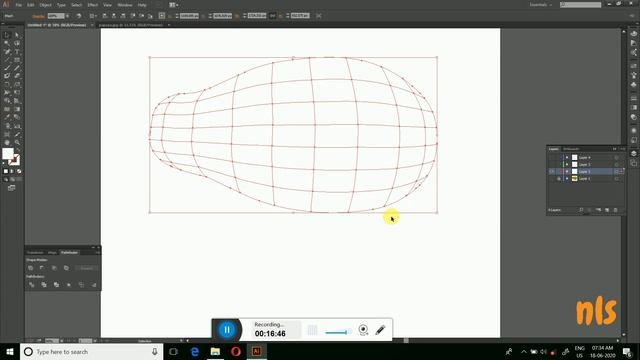Show Layer 4 via its visibility box
Viewport: 640px width, 360px height.
[x=552, y=158]
